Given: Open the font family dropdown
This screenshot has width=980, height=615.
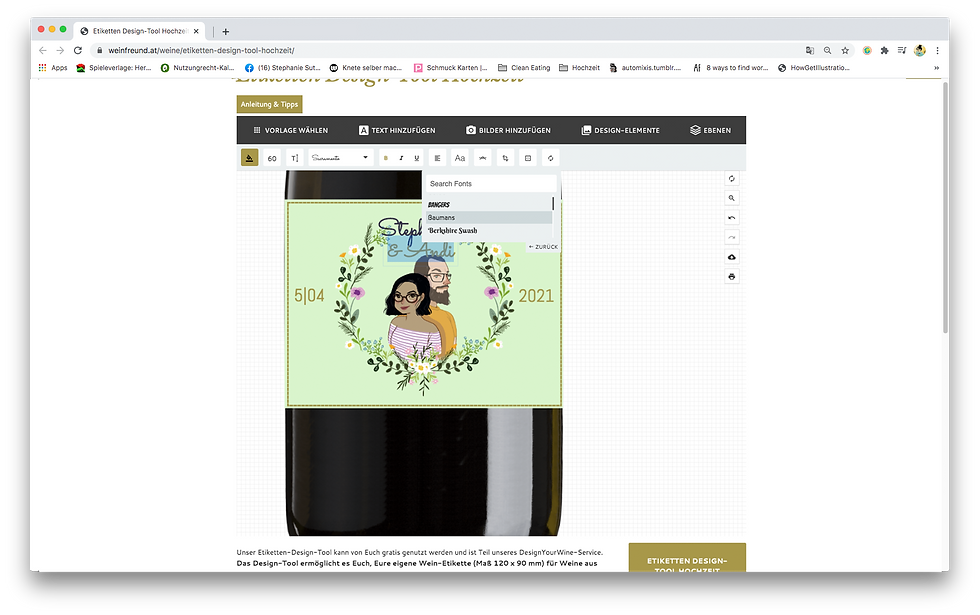Looking at the screenshot, I should click(341, 158).
